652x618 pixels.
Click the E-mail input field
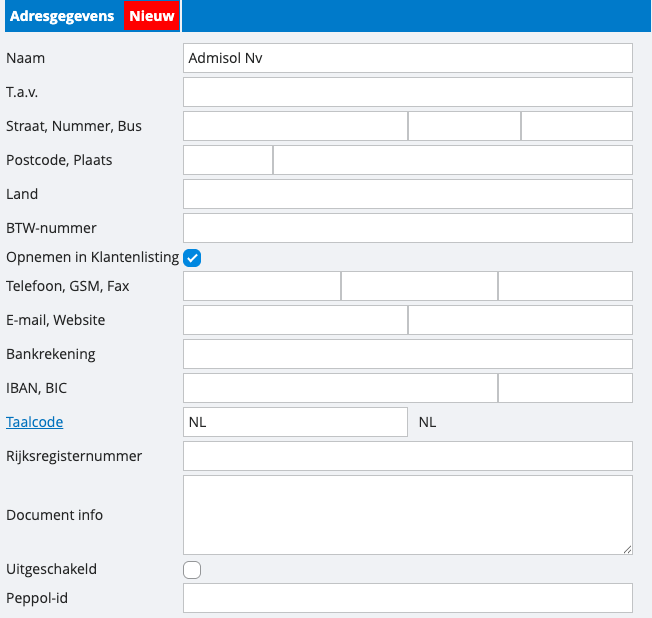point(295,320)
